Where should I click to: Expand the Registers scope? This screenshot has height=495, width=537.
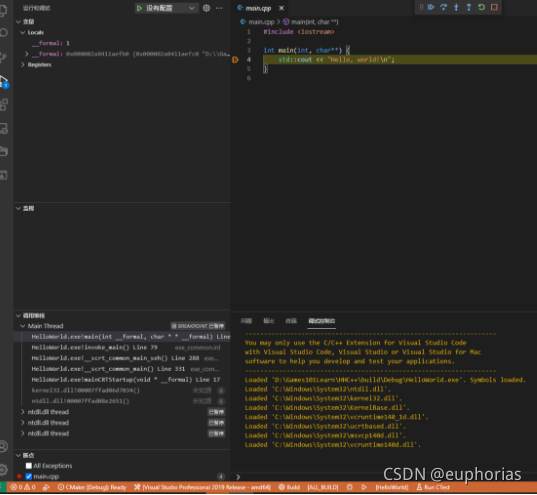(23, 64)
